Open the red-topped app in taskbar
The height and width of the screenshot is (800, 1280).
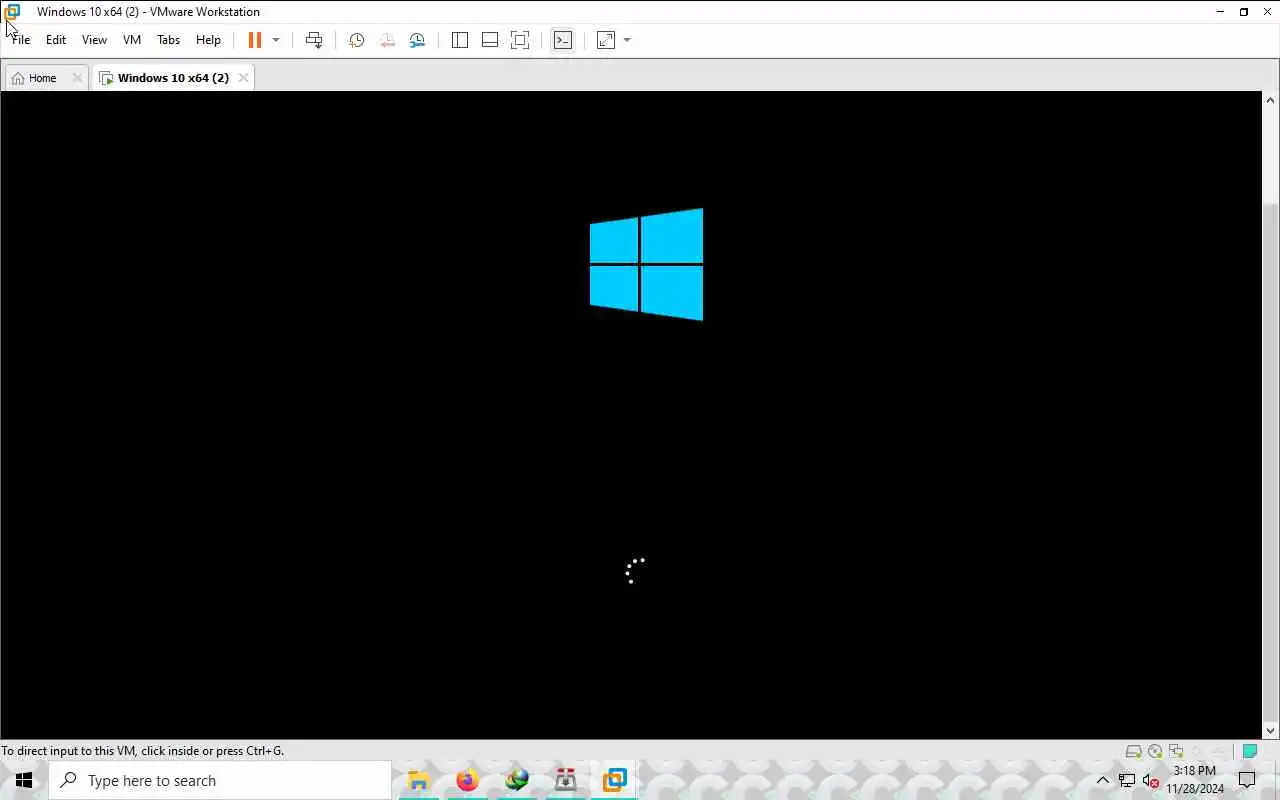(566, 780)
